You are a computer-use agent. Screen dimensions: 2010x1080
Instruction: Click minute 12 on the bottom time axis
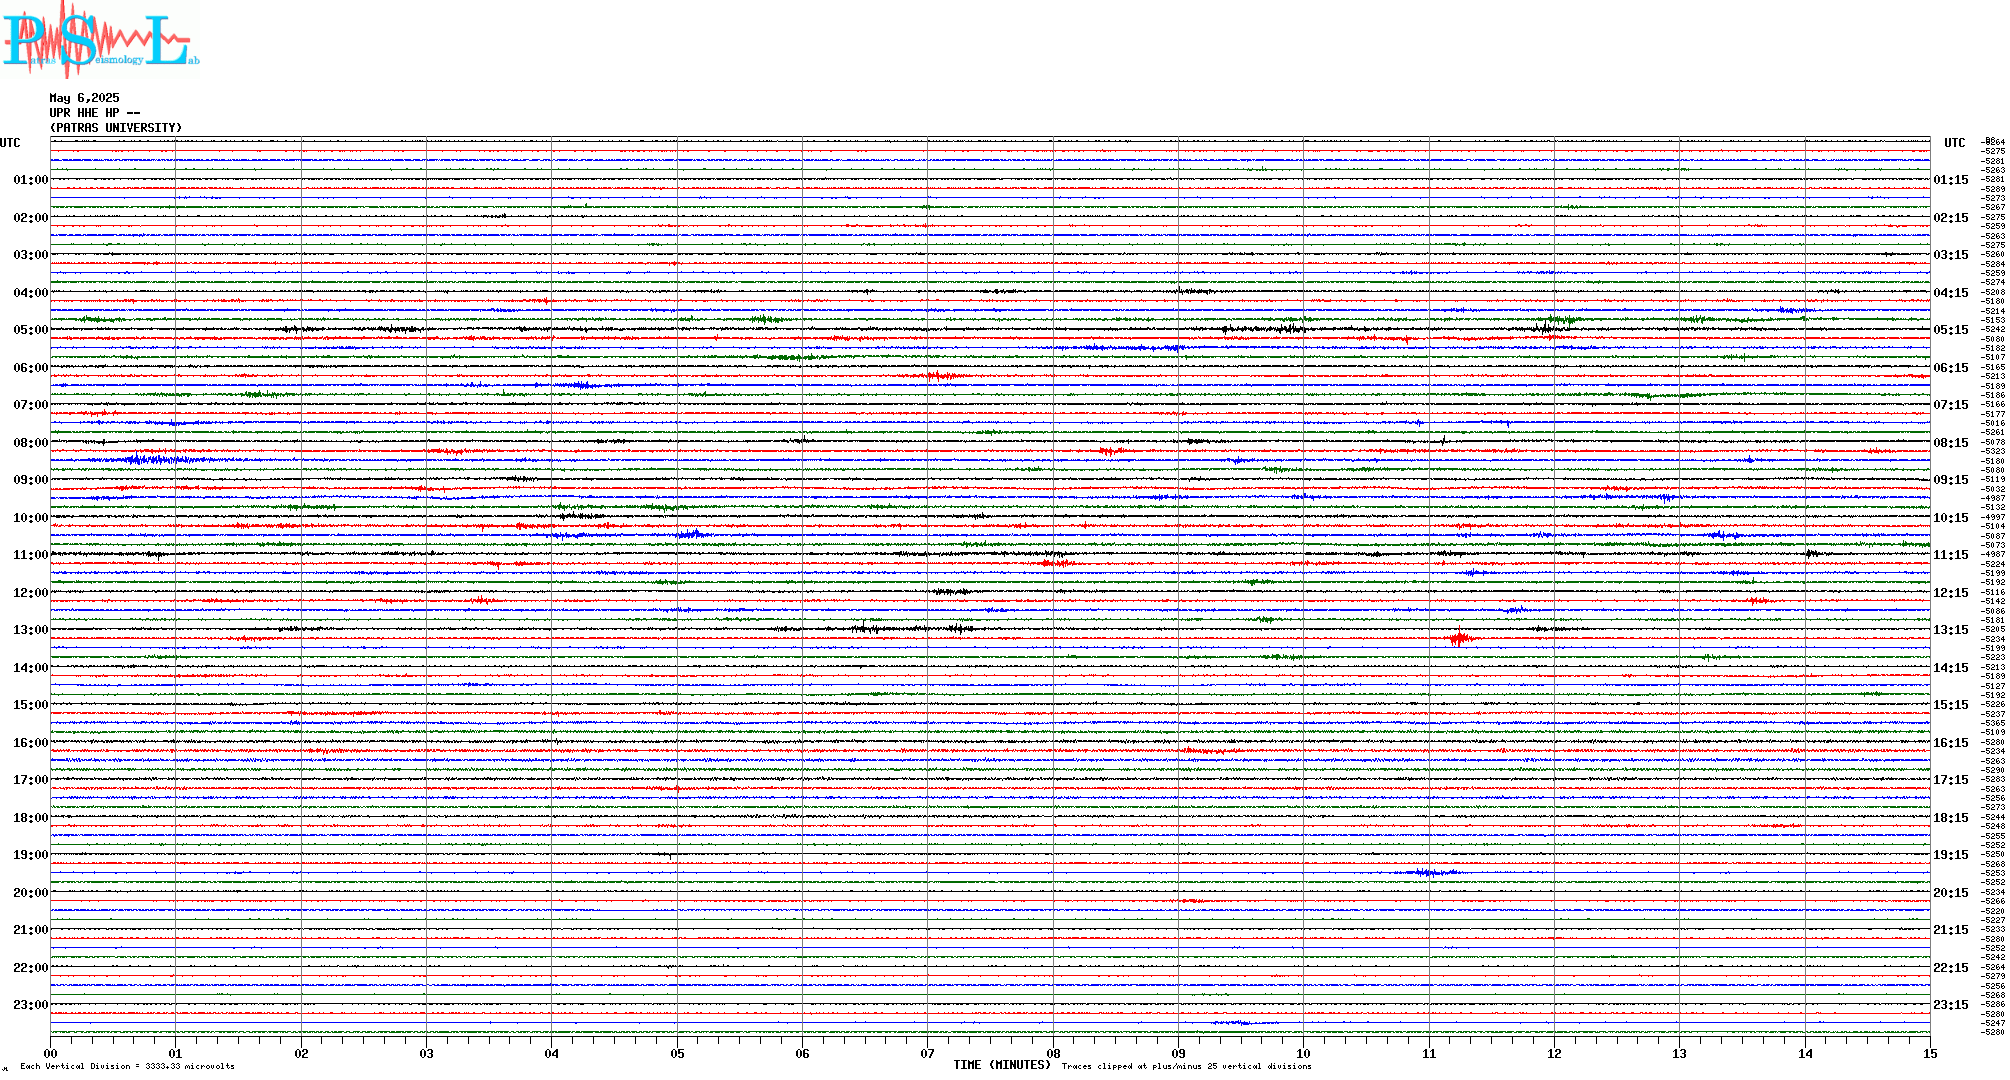[x=1554, y=1053]
